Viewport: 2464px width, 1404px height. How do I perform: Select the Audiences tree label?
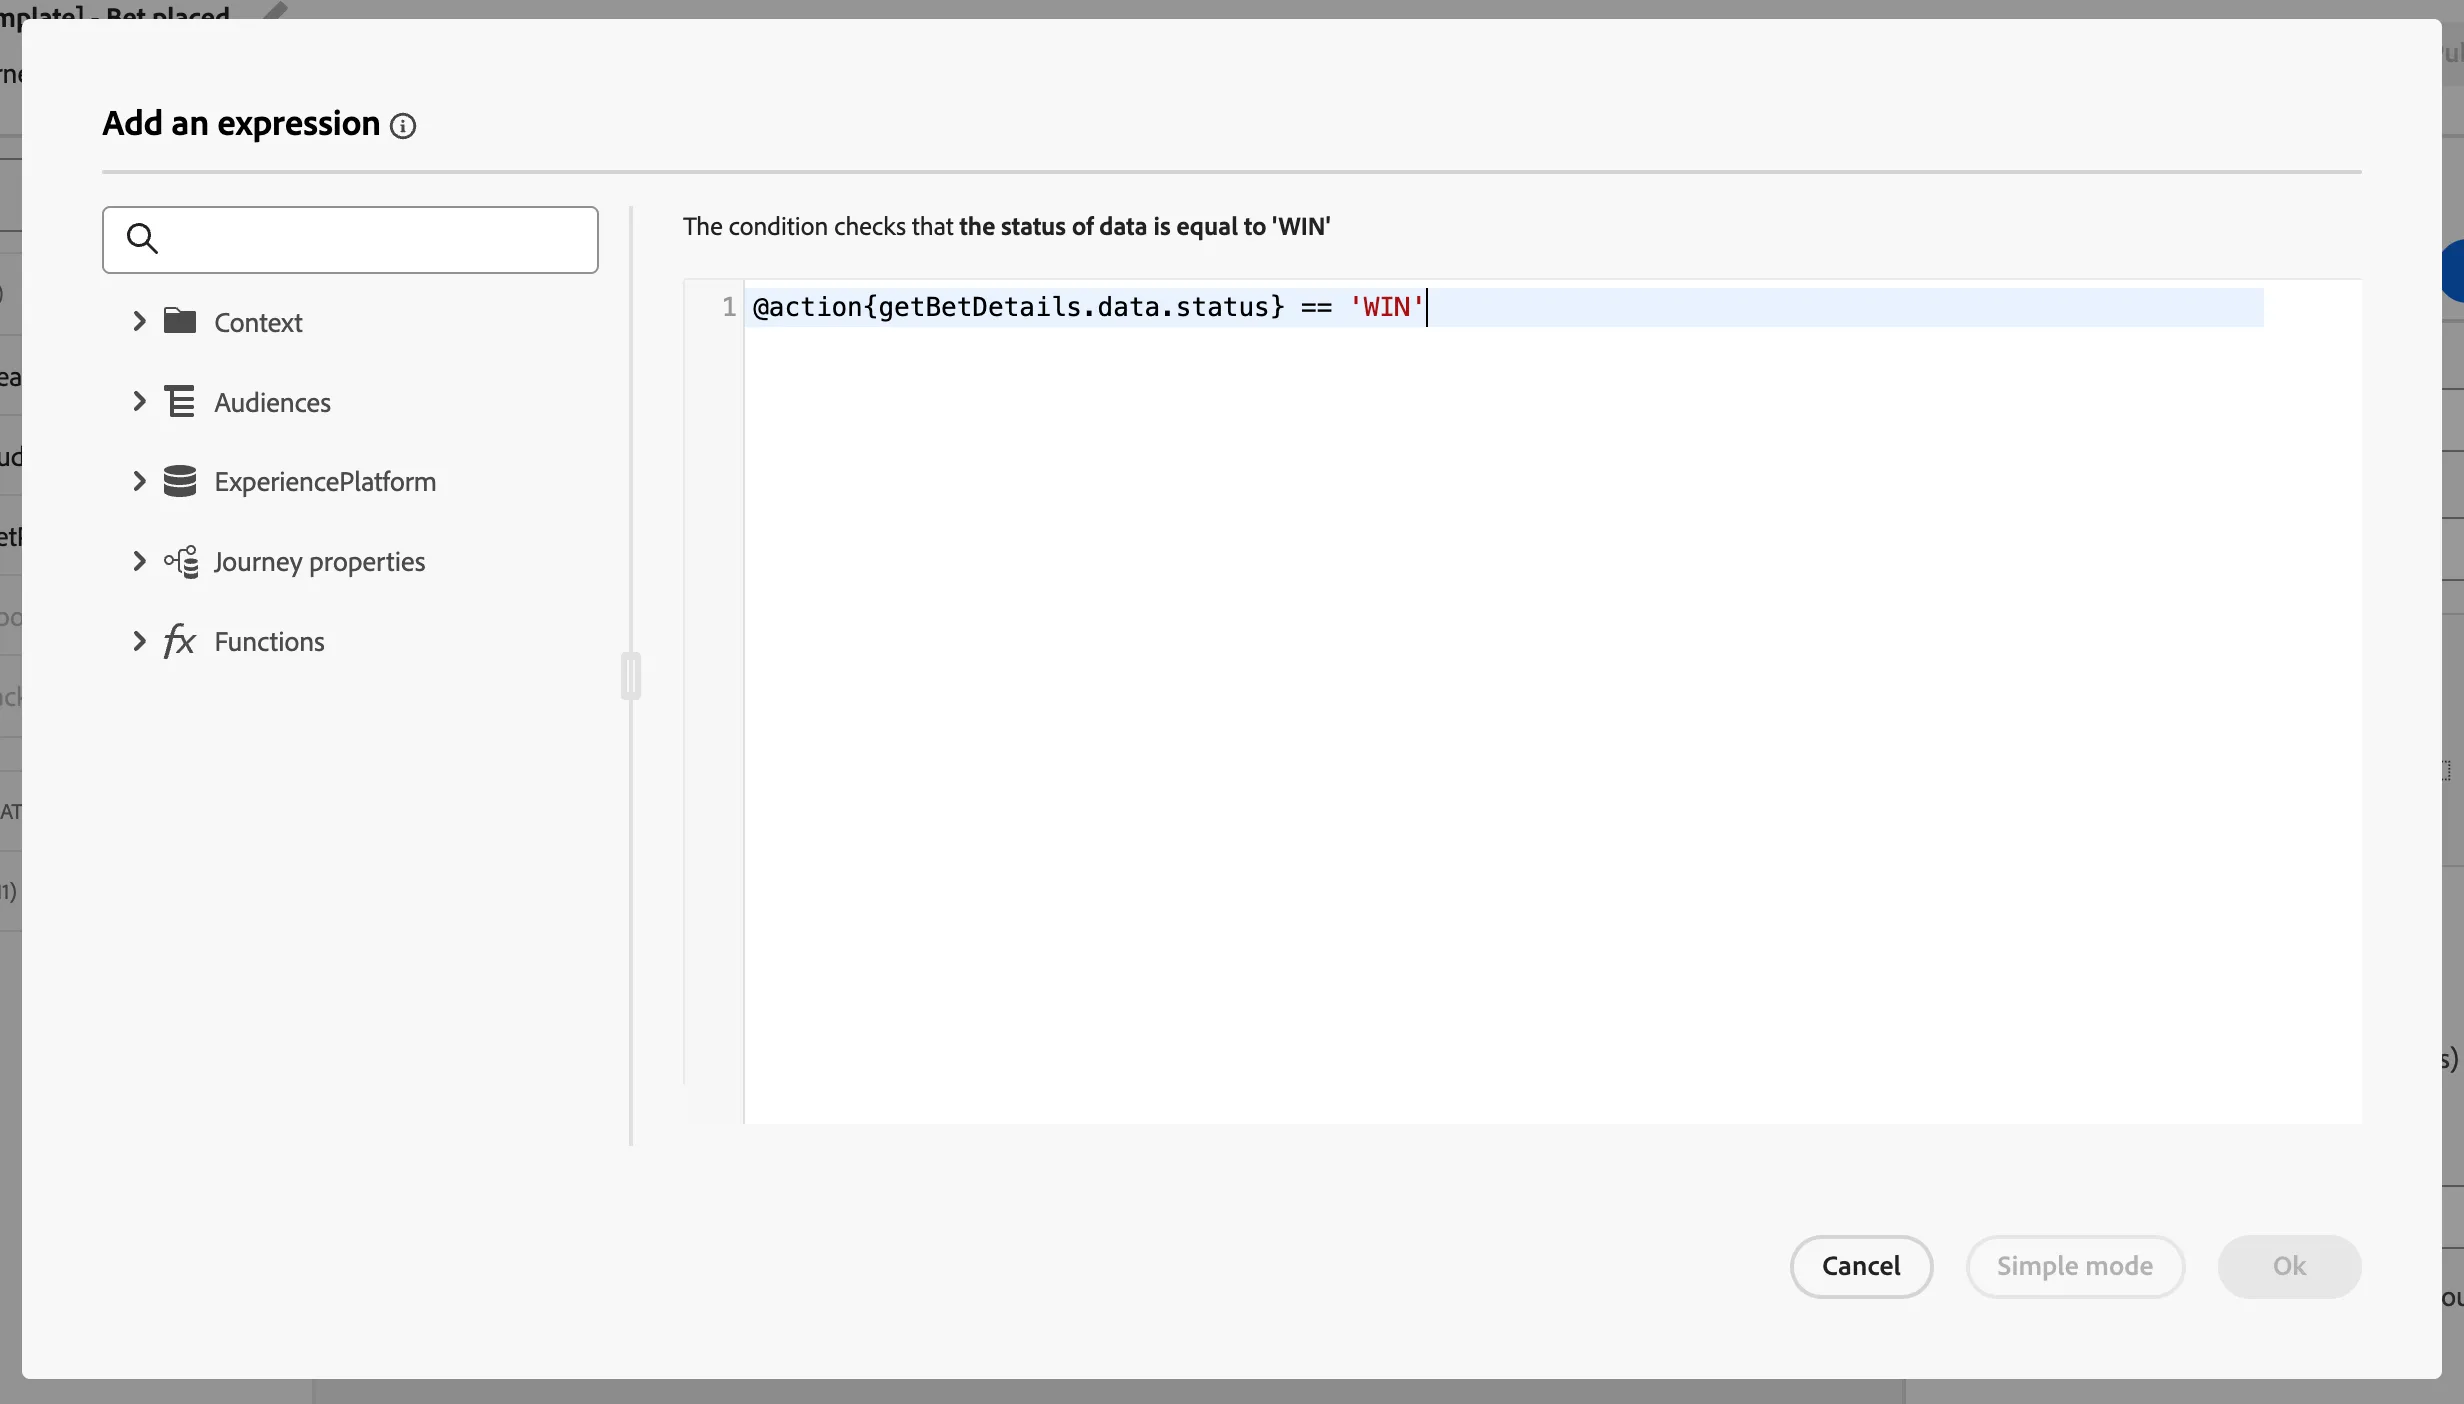click(272, 402)
